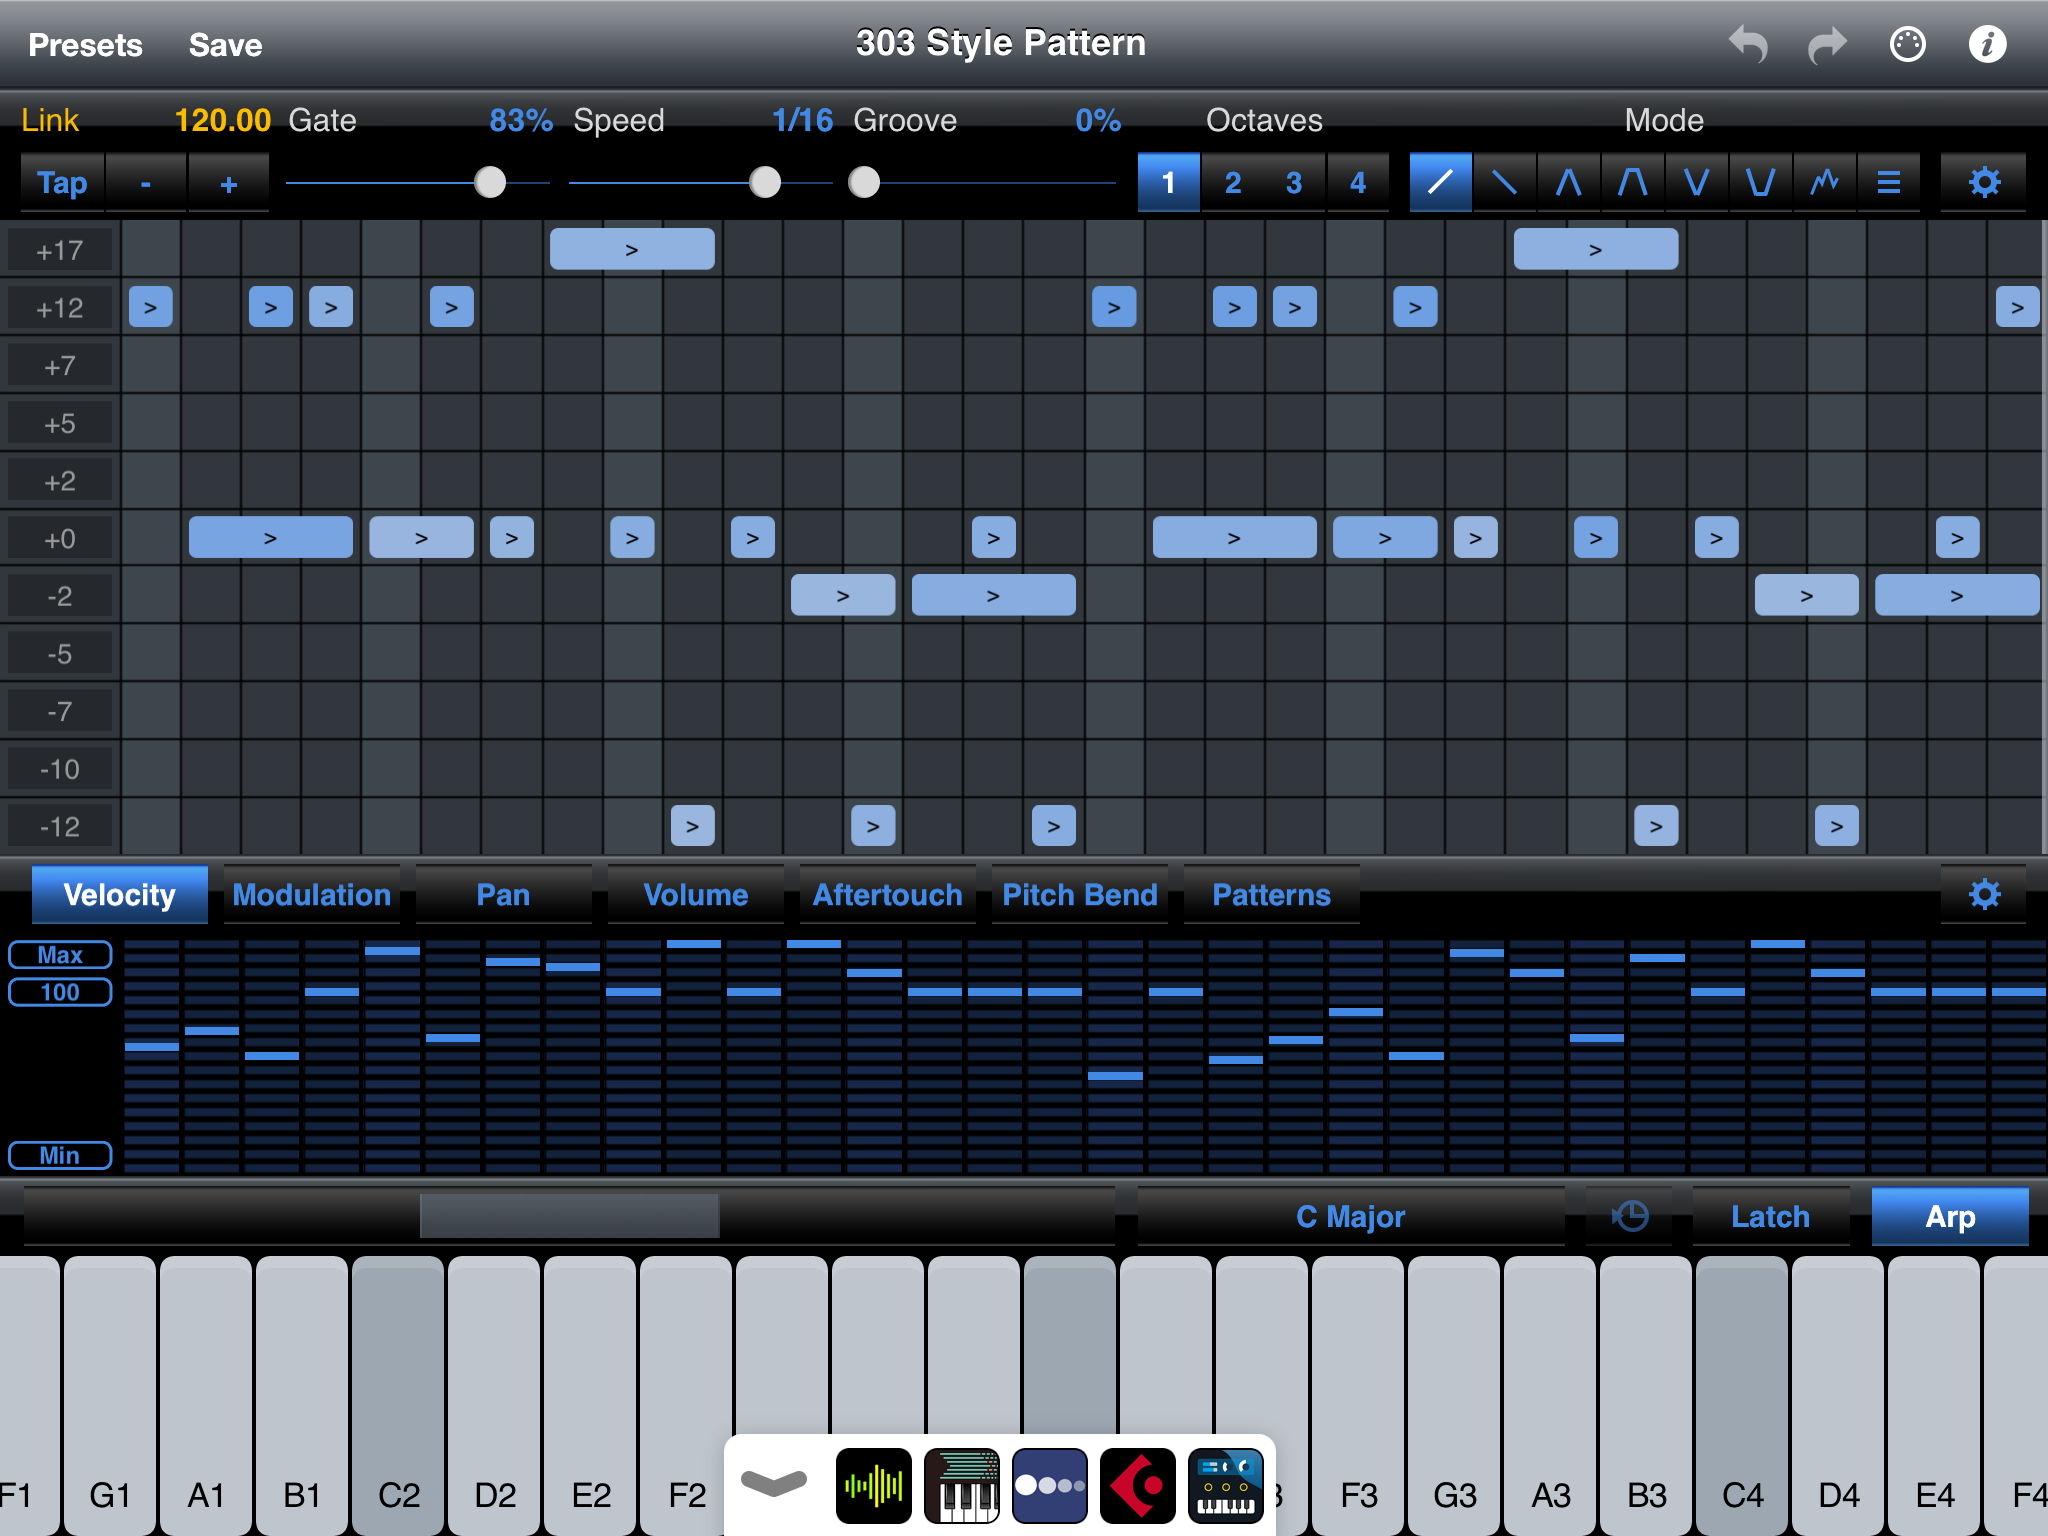Select the Down arpeggio mode icon
Image resolution: width=2048 pixels, height=1536 pixels.
[x=1504, y=182]
